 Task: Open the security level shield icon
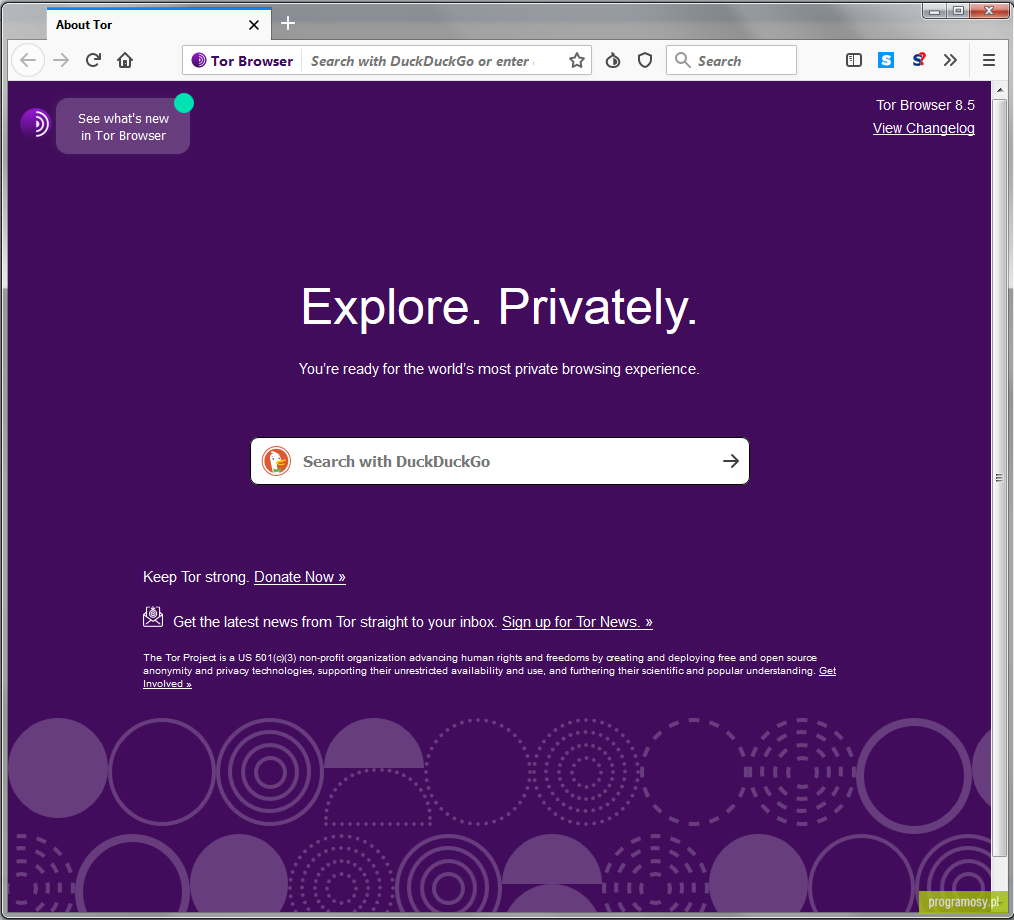(x=645, y=61)
